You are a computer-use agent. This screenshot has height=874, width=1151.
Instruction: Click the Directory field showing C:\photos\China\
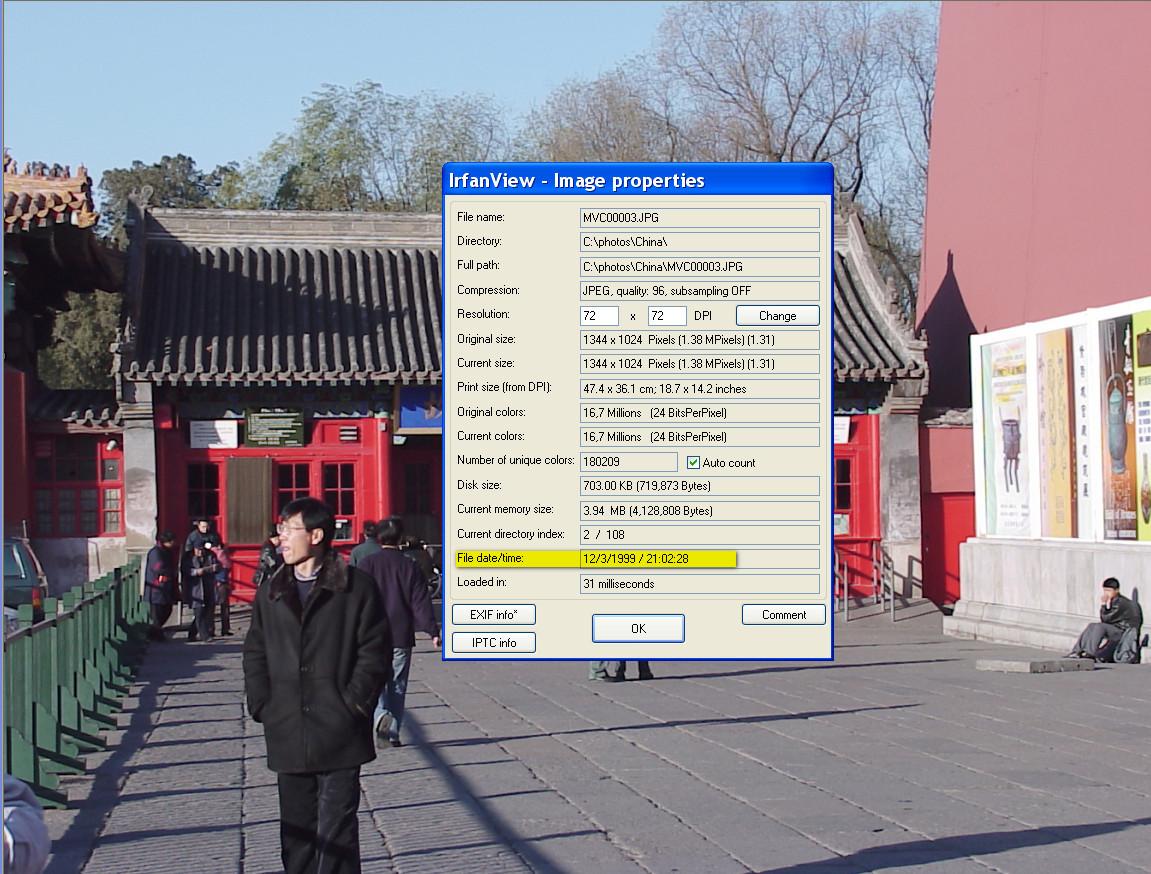(x=699, y=242)
